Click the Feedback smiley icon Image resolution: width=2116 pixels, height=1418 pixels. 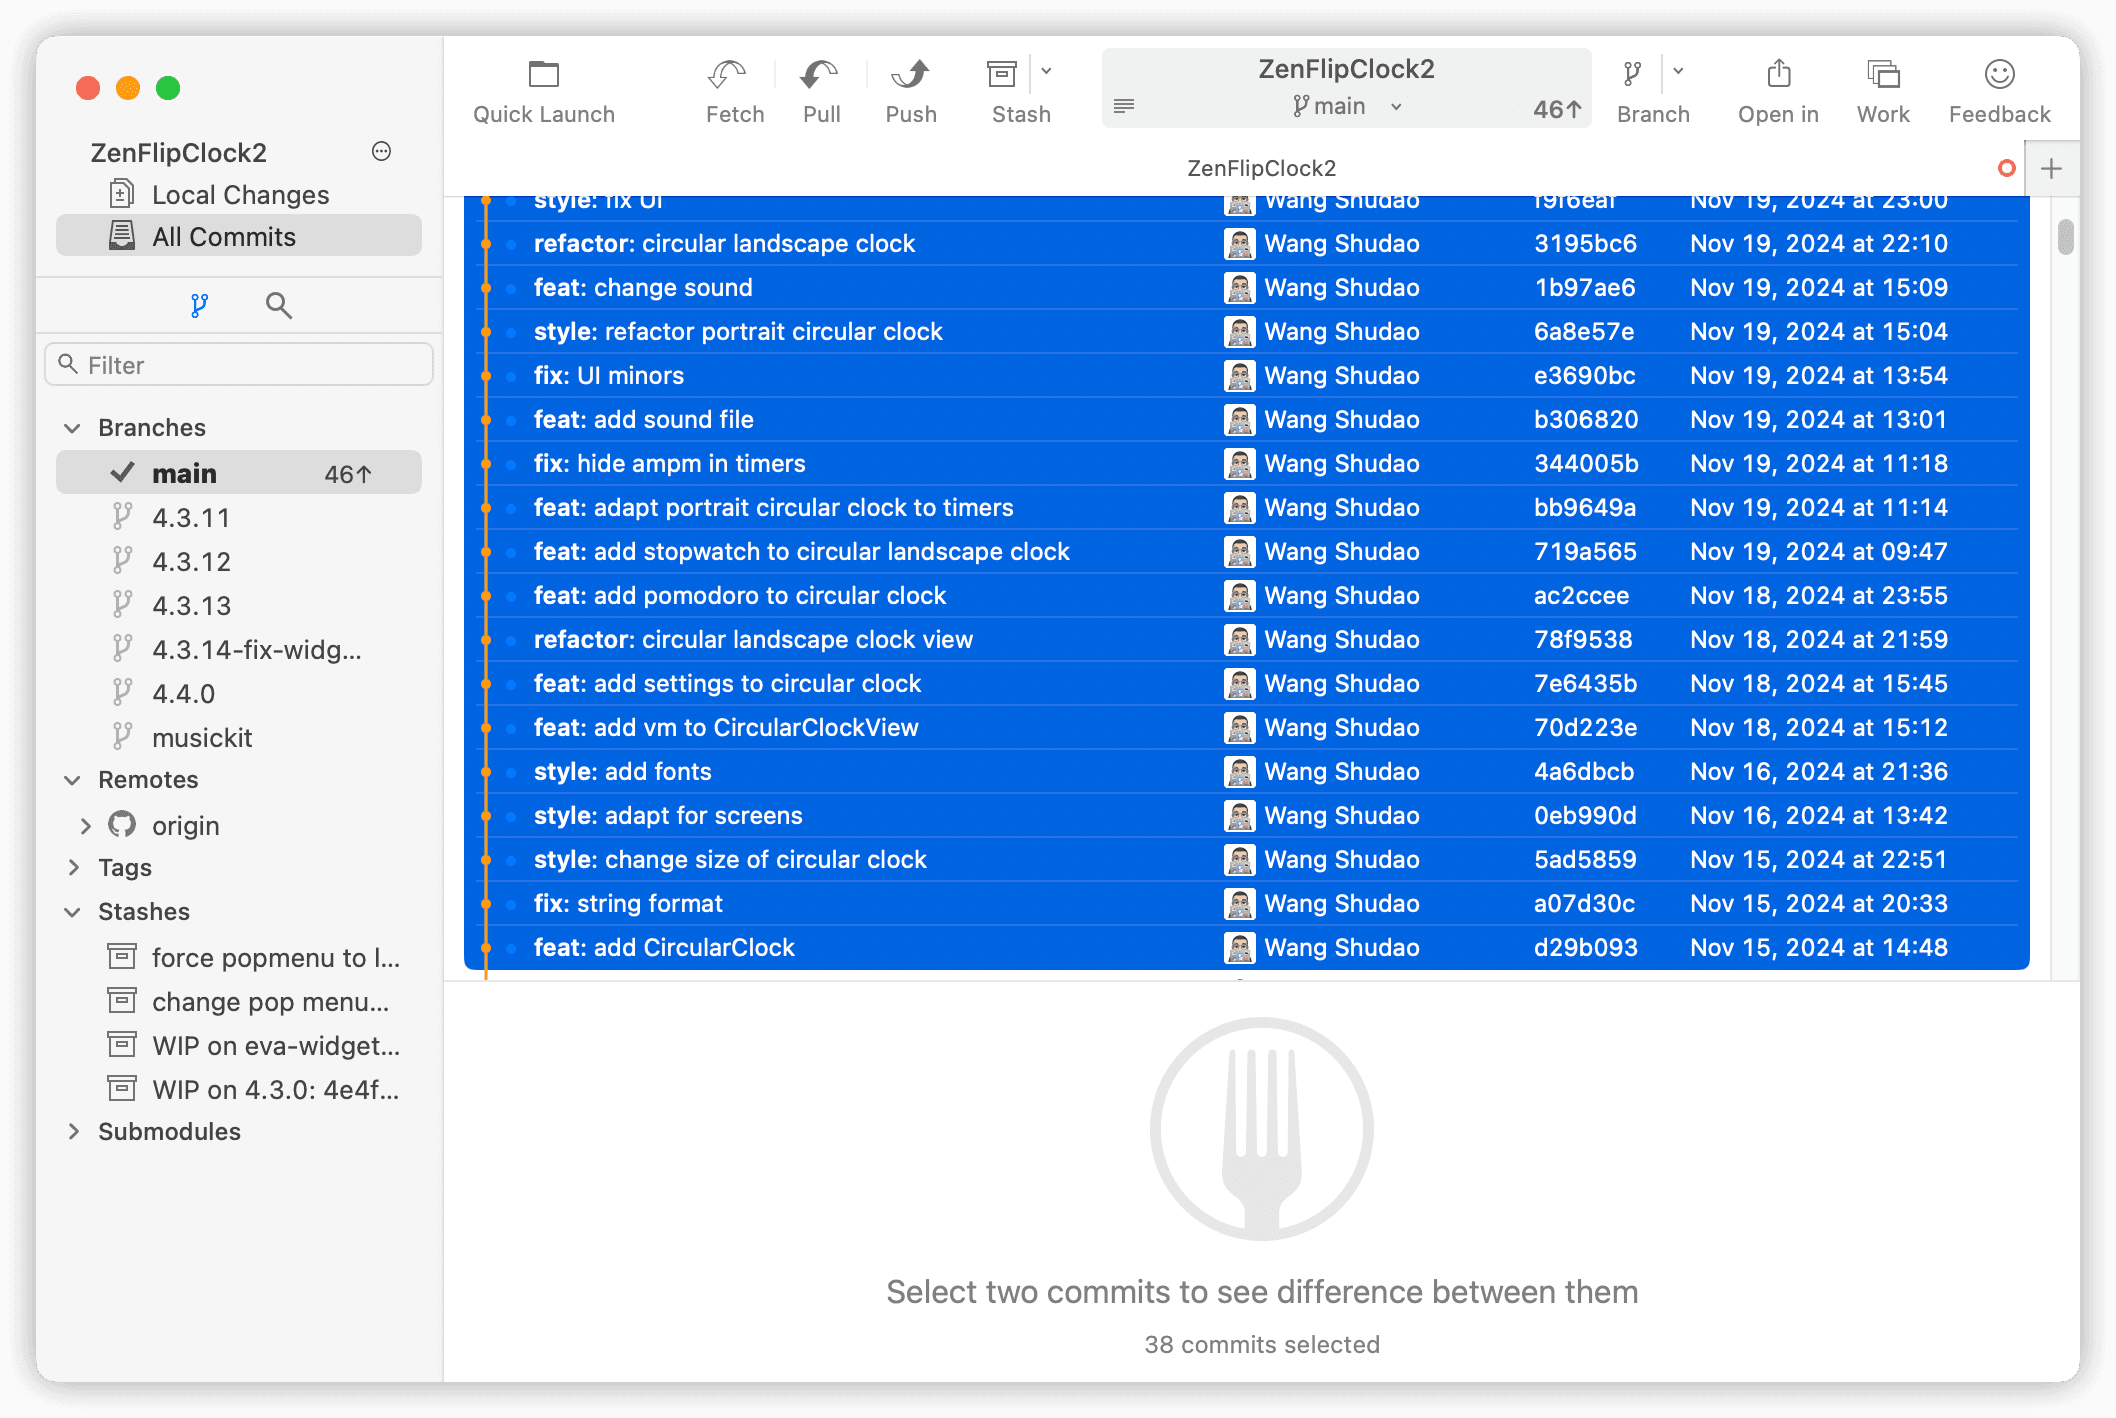pyautogui.click(x=1999, y=75)
